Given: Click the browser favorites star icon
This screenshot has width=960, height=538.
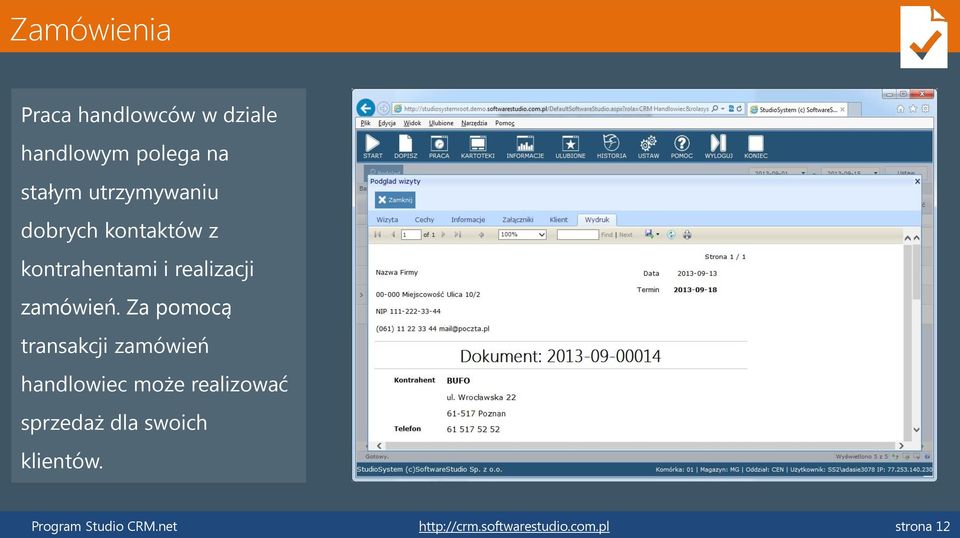Looking at the screenshot, I should click(913, 109).
